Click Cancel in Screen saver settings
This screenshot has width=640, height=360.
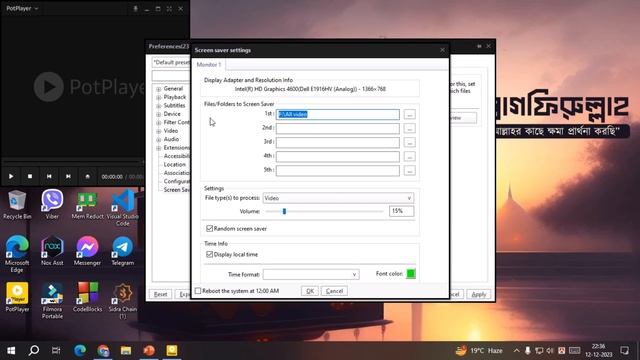coord(334,291)
